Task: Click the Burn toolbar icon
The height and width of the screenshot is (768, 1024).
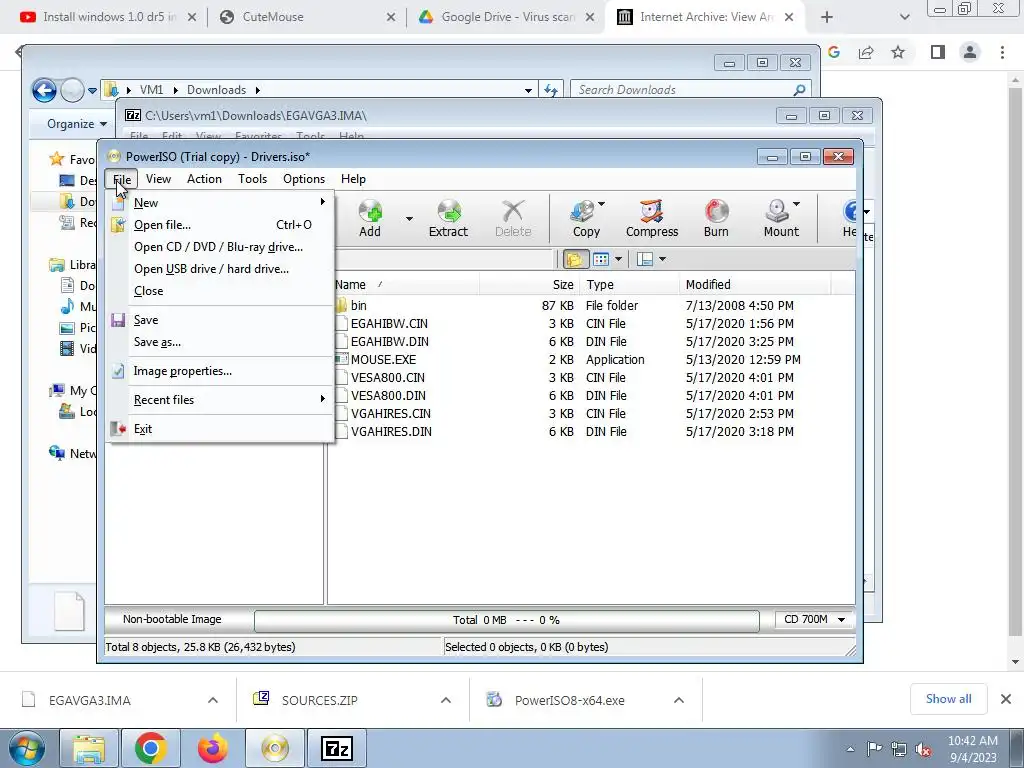Action: point(716,219)
